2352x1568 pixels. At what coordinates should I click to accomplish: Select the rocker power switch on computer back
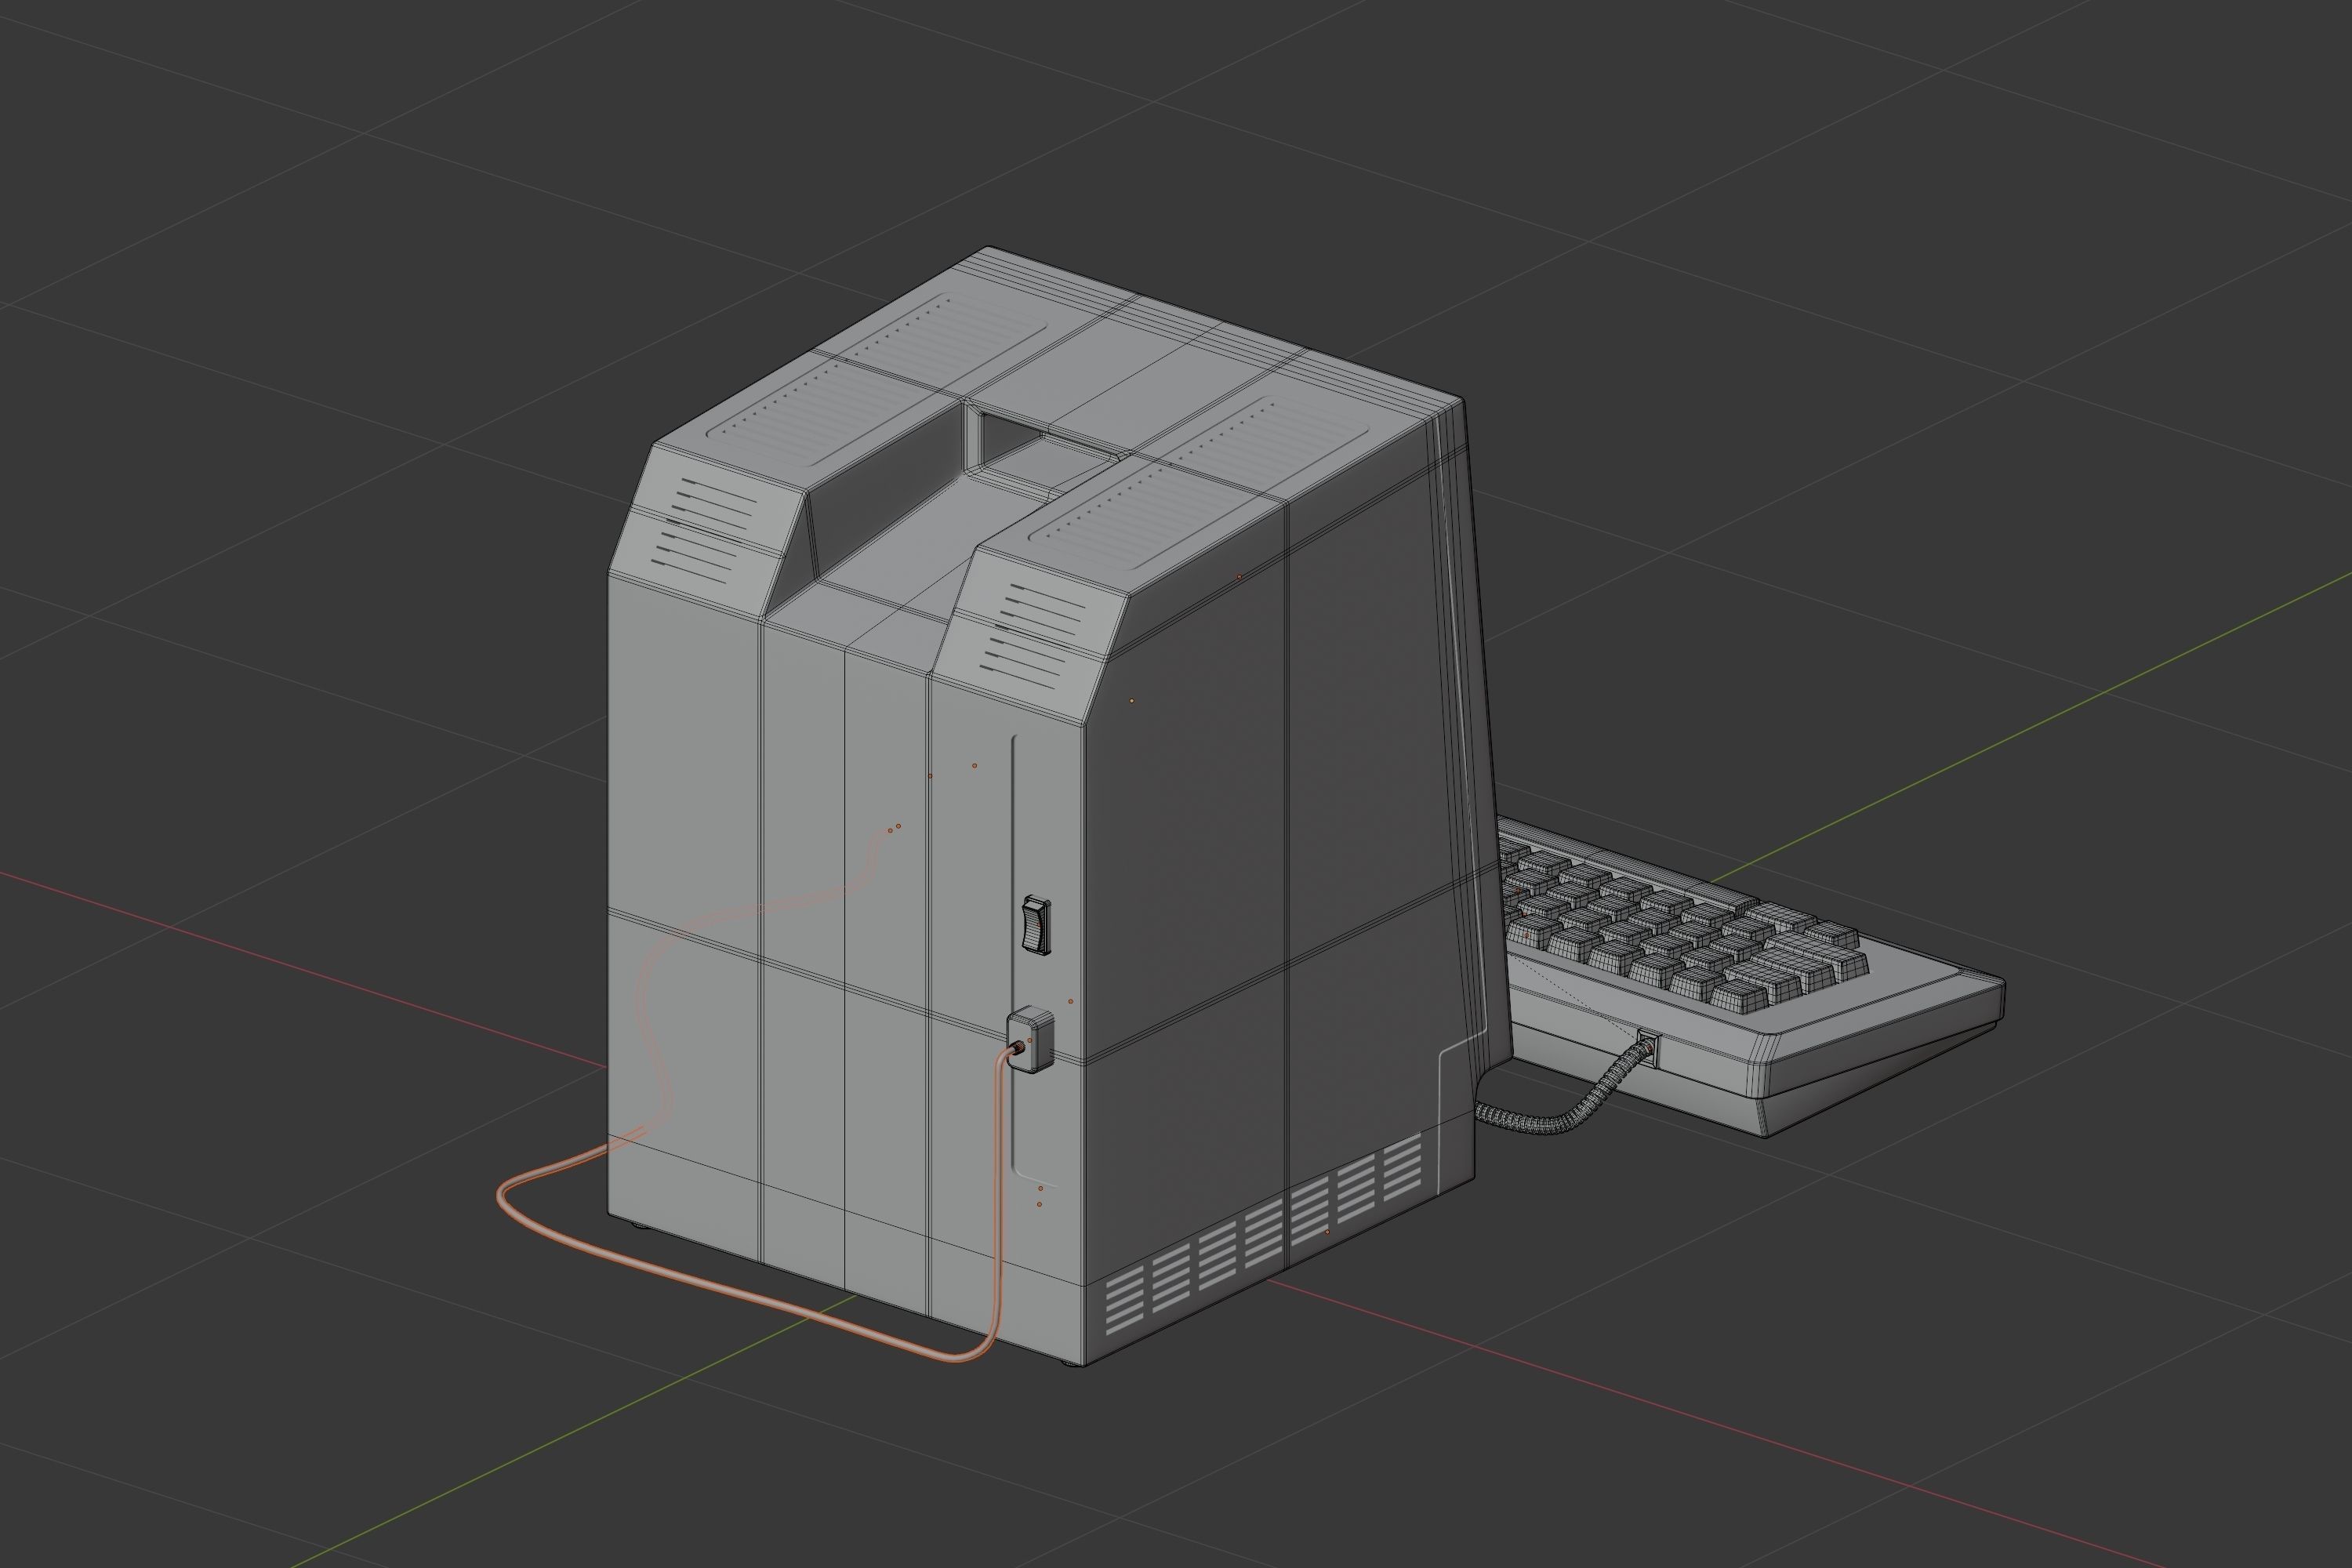pyautogui.click(x=1037, y=924)
